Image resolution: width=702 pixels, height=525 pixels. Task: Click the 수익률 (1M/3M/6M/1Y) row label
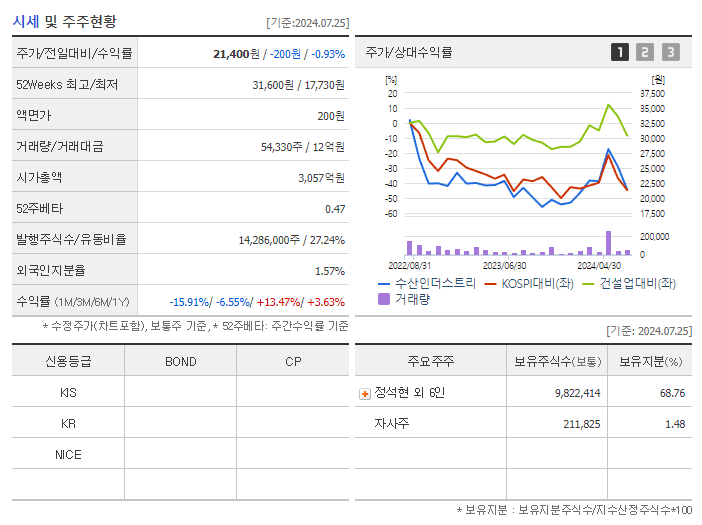tap(73, 302)
